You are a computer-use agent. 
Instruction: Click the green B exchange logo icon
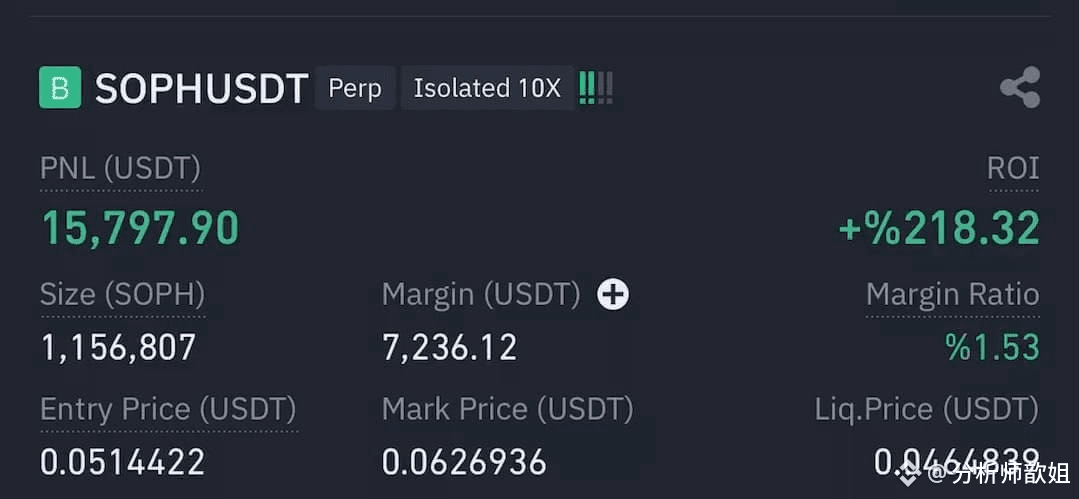click(60, 87)
